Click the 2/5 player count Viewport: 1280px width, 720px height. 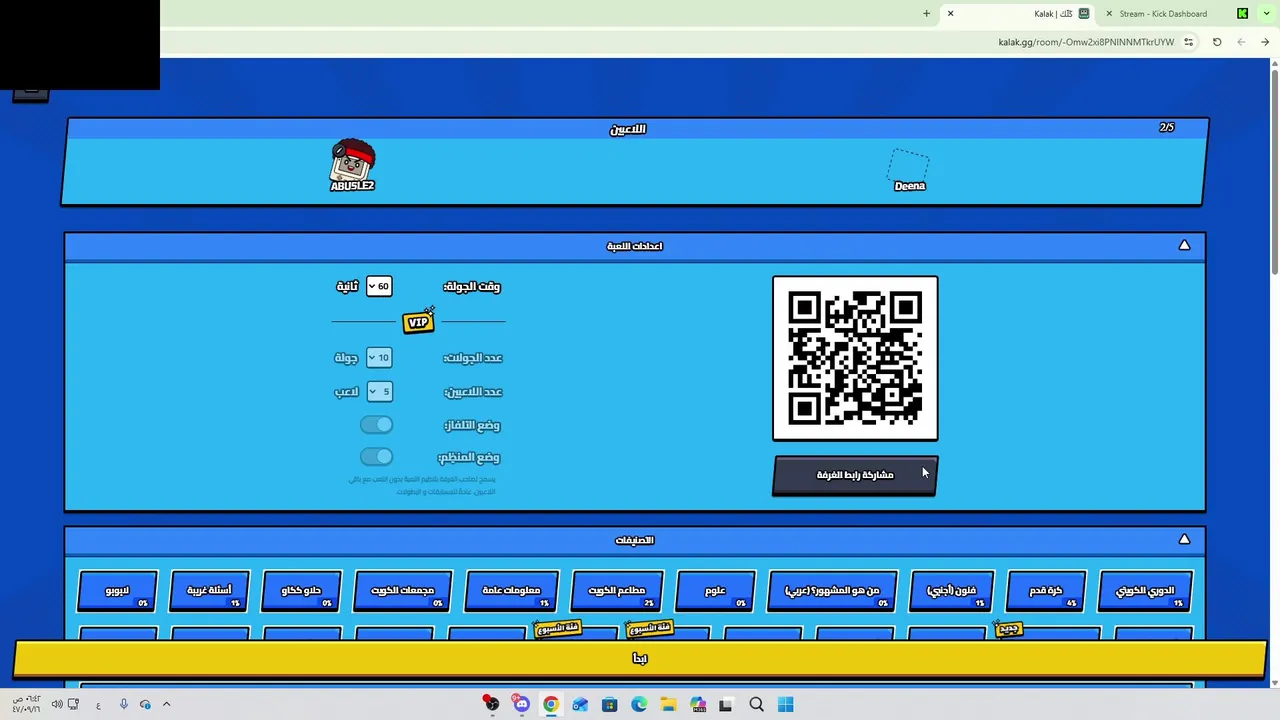(1167, 127)
